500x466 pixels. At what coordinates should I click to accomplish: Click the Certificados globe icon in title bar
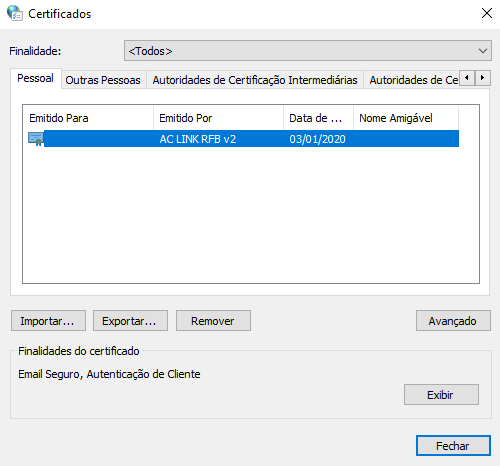click(x=15, y=13)
